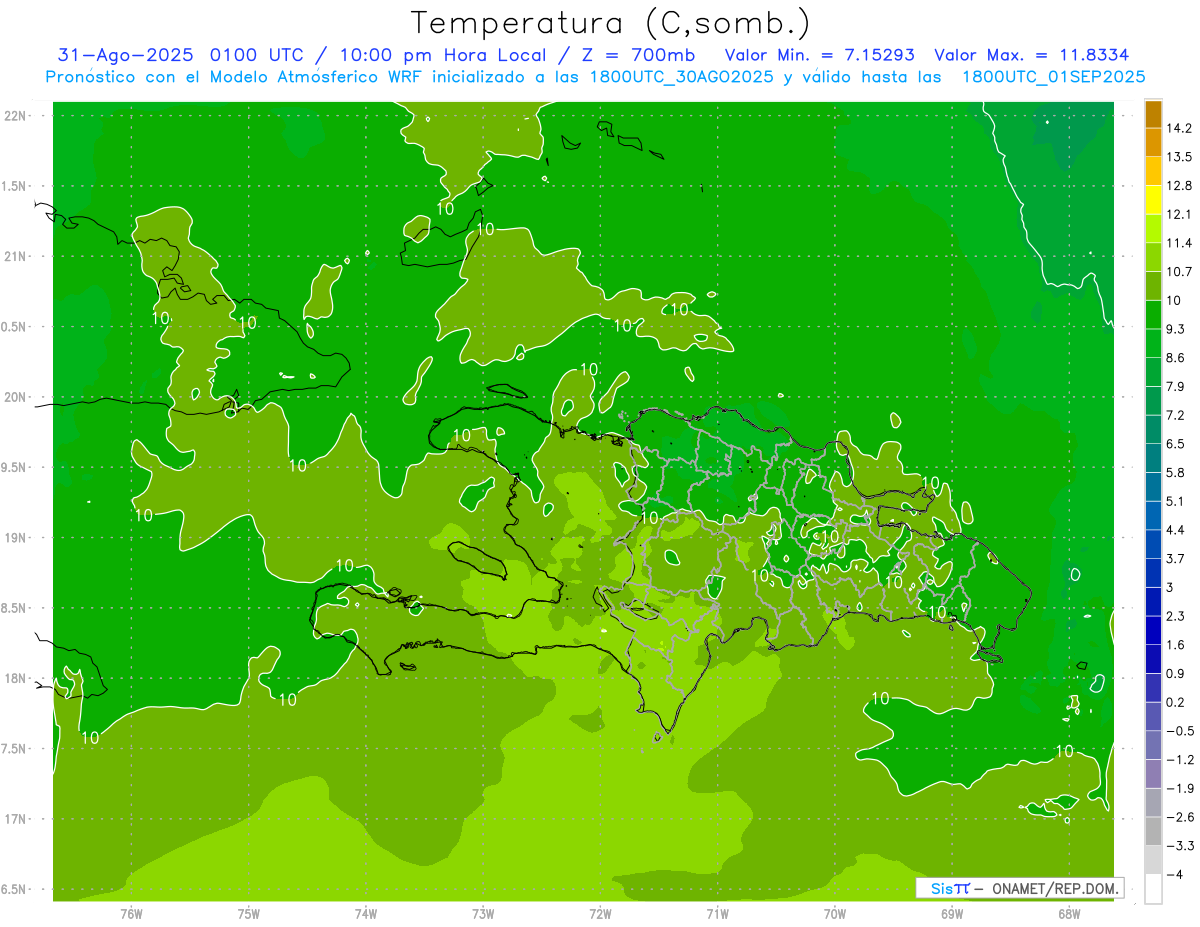Pick the blue swatch between 3.7 and 4.4
Viewport: 1200px width, 927px height.
(x=1153, y=545)
